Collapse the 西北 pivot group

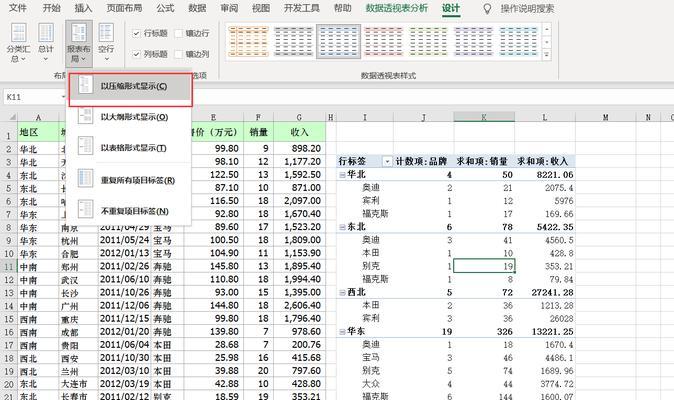point(343,293)
